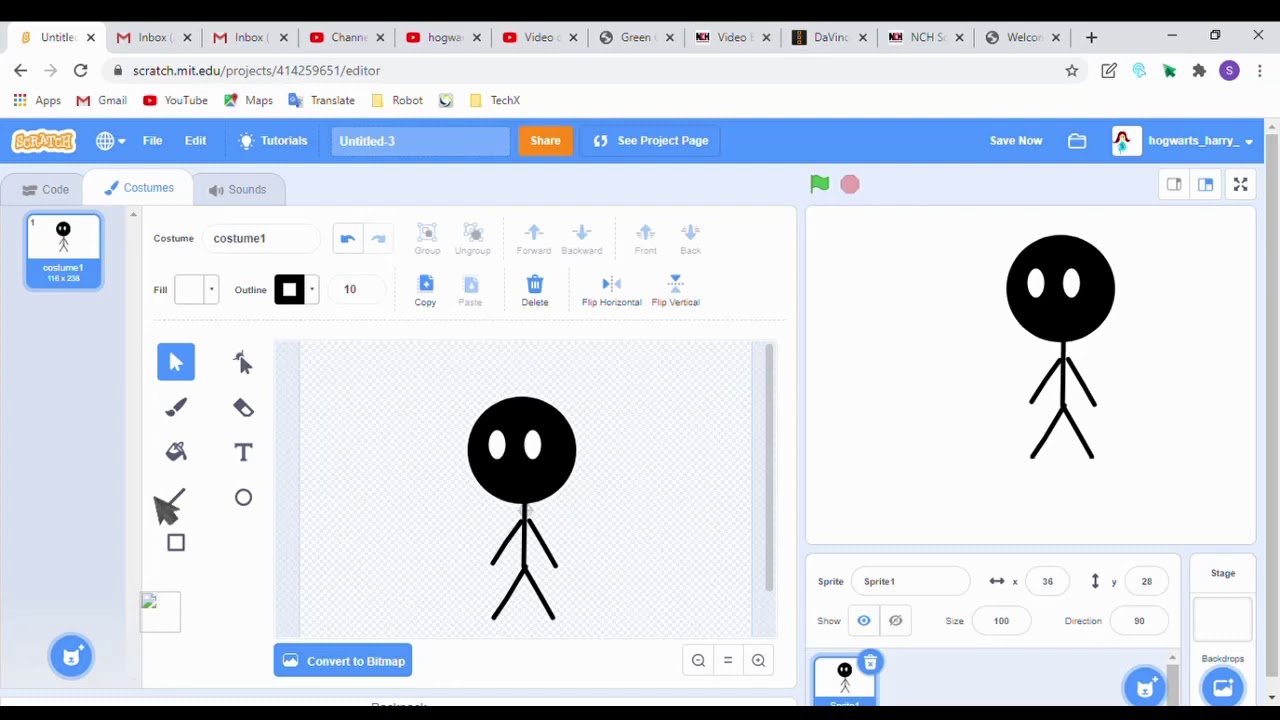
Task: Select the Circle tool
Action: click(x=243, y=497)
